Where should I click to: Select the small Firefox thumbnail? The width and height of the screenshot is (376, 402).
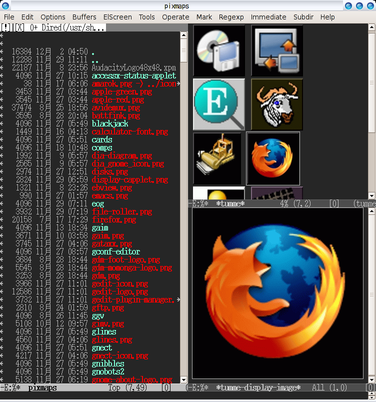point(273,158)
